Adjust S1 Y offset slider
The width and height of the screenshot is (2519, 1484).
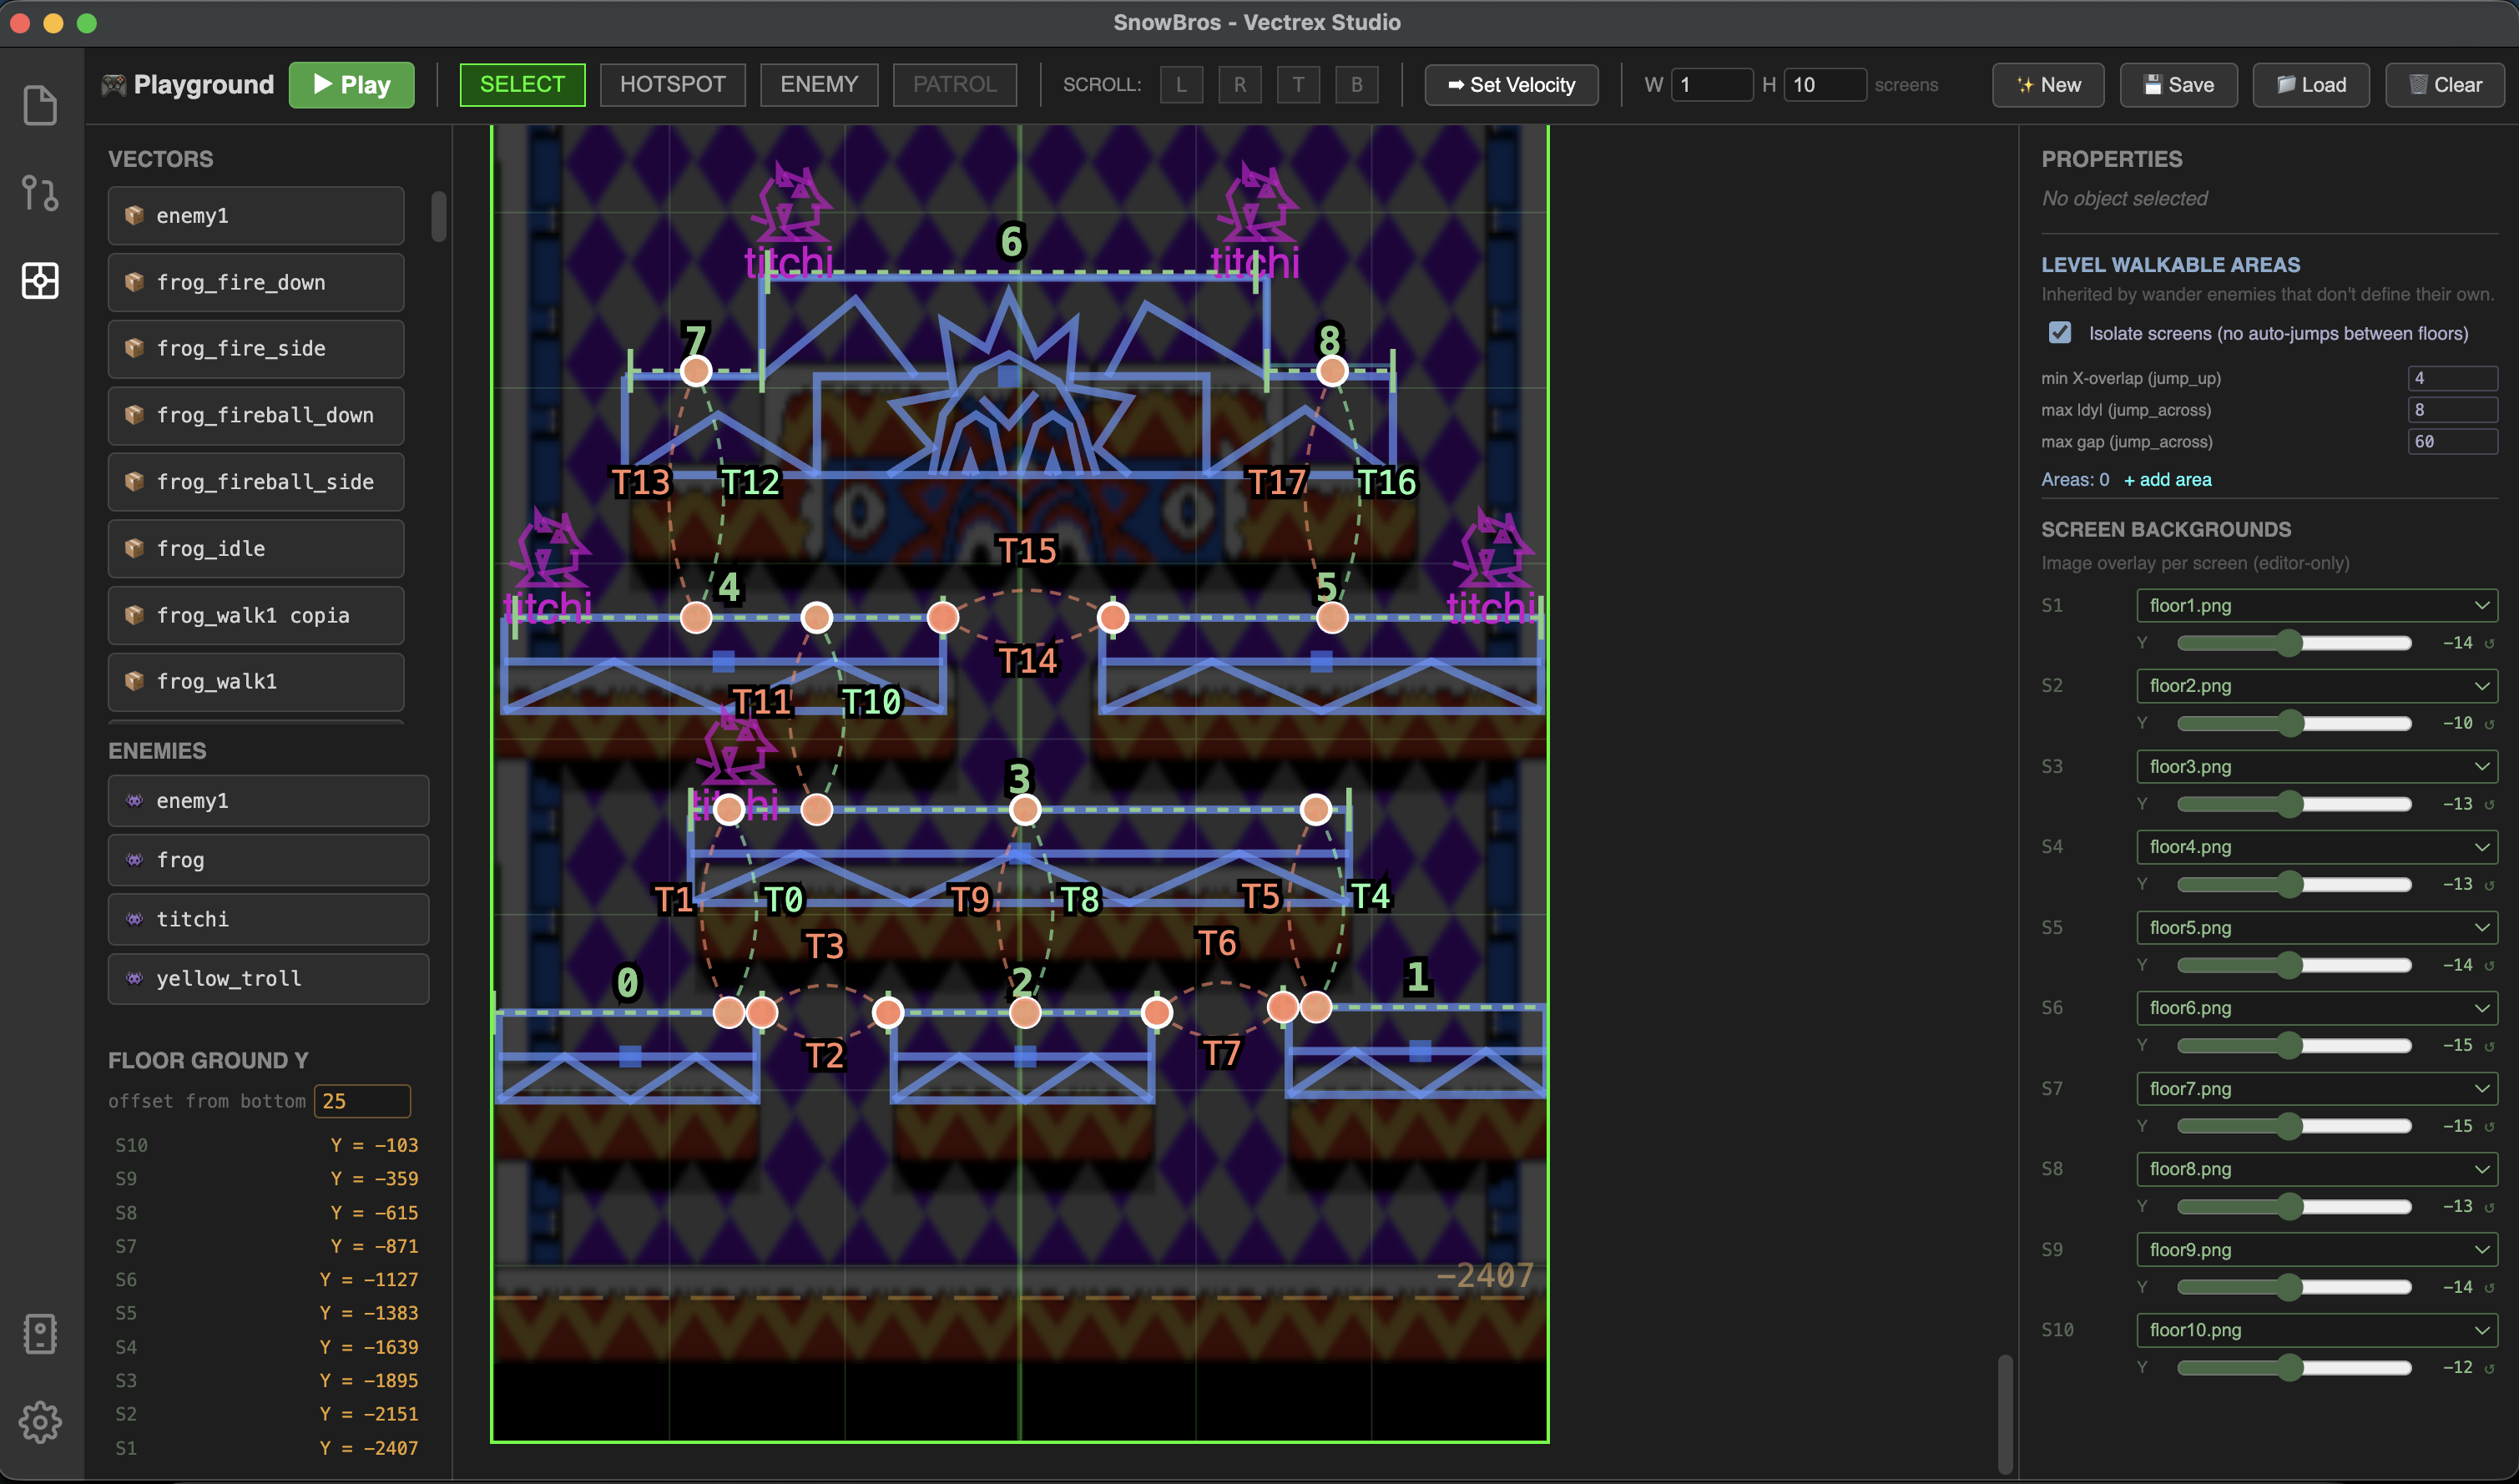click(2294, 643)
